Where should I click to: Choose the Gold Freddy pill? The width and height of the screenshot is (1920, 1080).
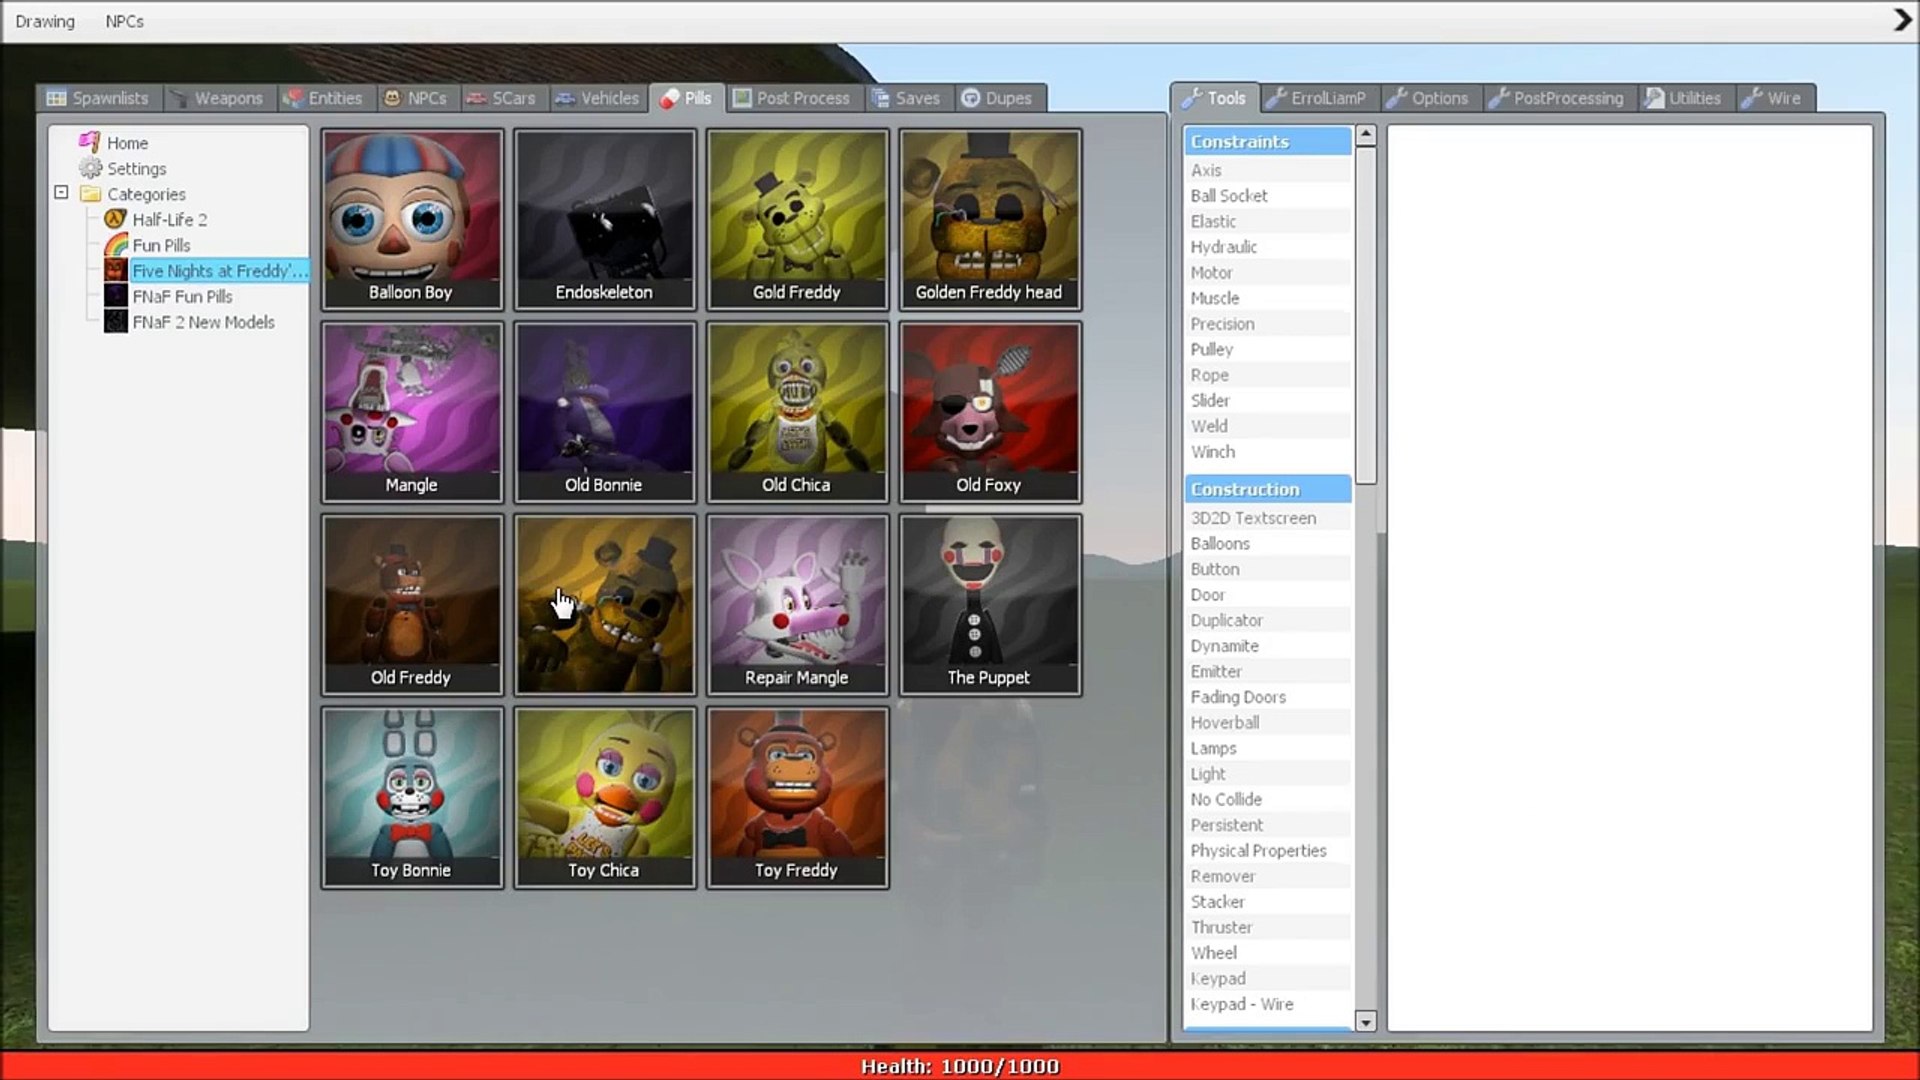point(796,218)
